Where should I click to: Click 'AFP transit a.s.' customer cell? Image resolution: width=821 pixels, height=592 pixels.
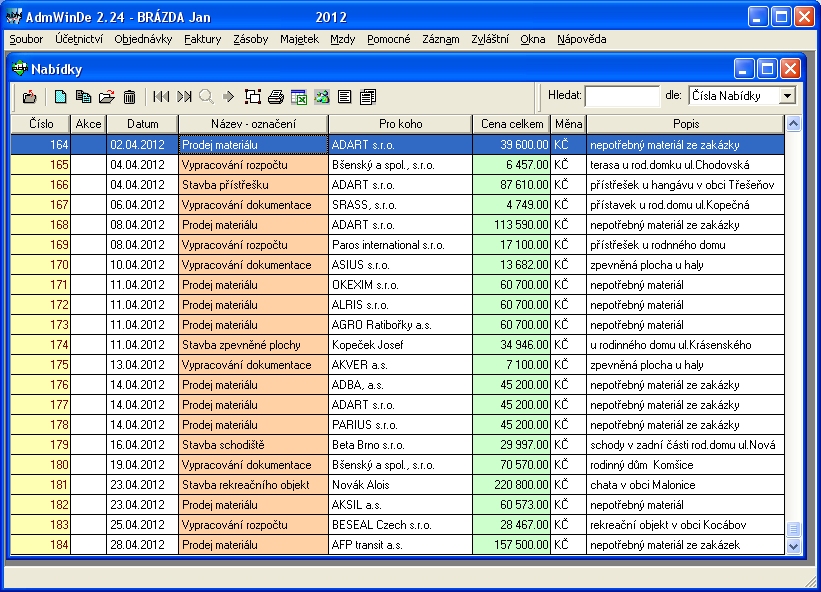(400, 545)
